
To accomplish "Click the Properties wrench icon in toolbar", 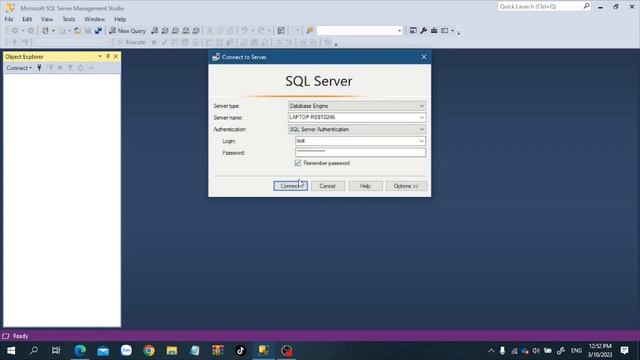I will [x=424, y=31].
